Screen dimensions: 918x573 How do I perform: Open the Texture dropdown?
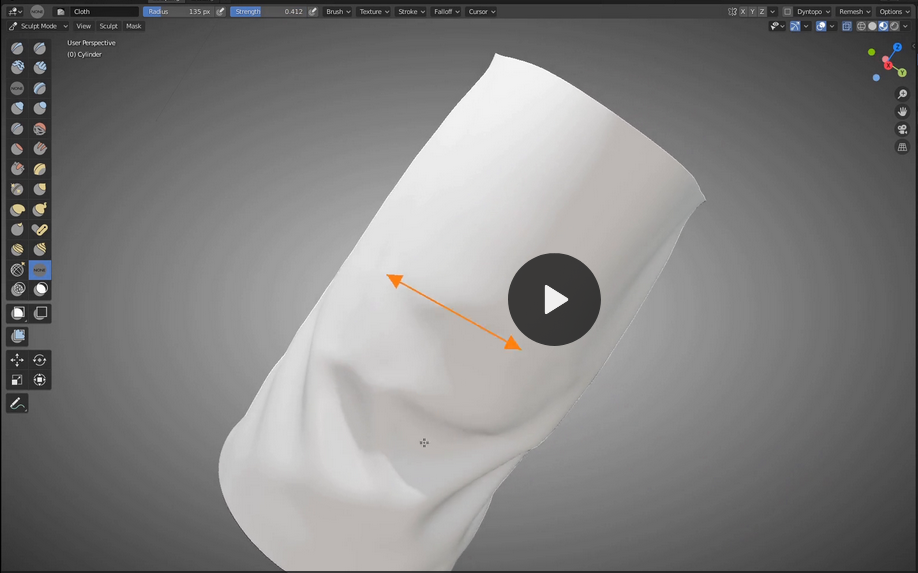coord(374,12)
